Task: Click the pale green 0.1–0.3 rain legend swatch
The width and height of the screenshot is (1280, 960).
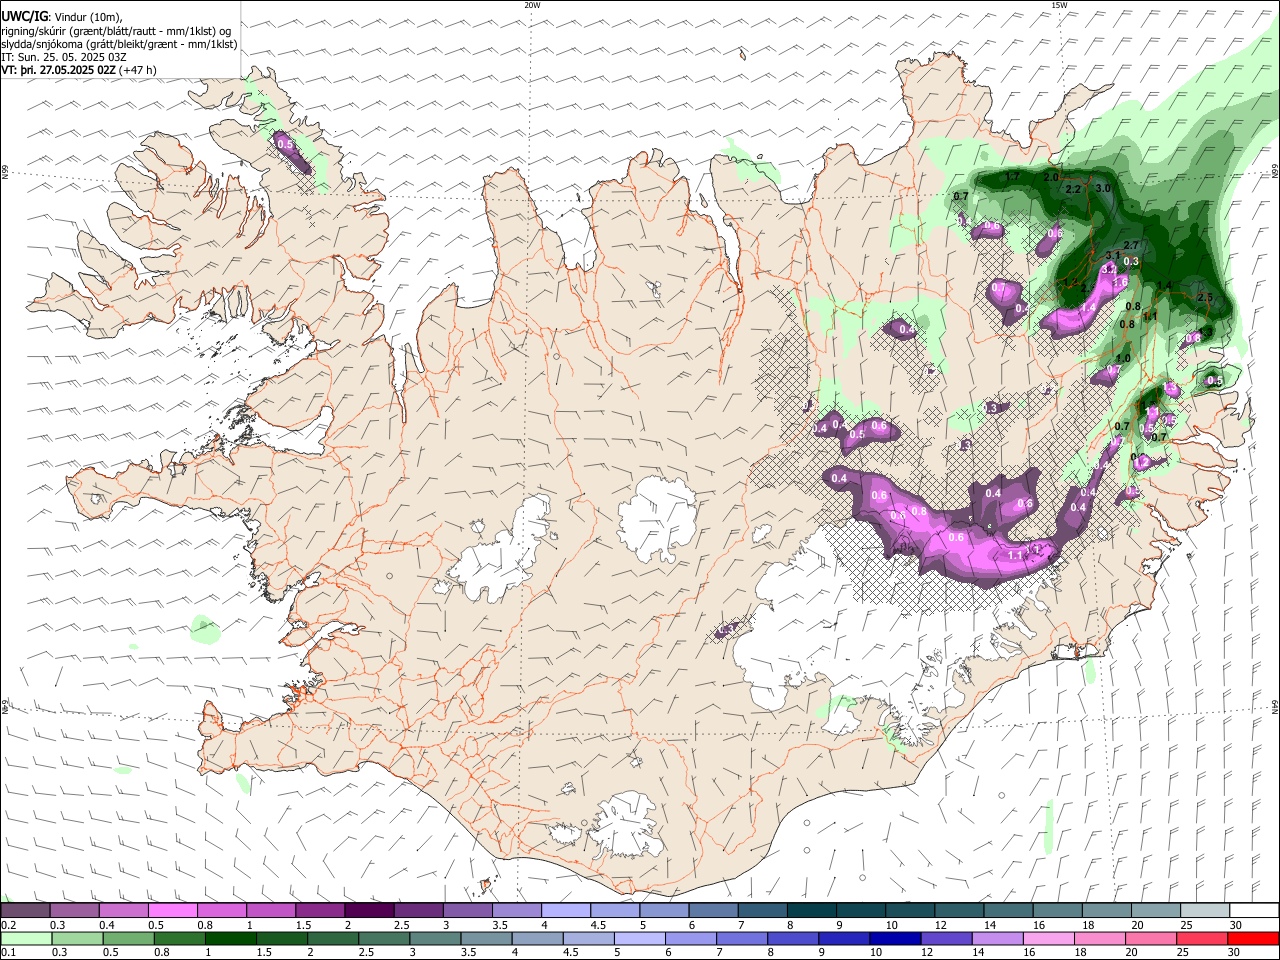Action: 25,938
